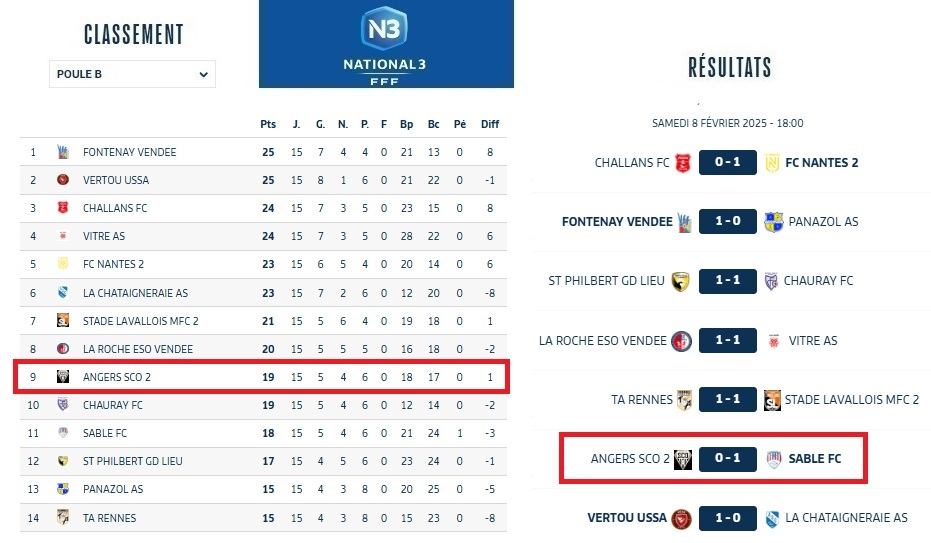Image resolution: width=931 pixels, height=543 pixels.
Task: Open La Chataigneraie AS in results
Action: point(846,518)
